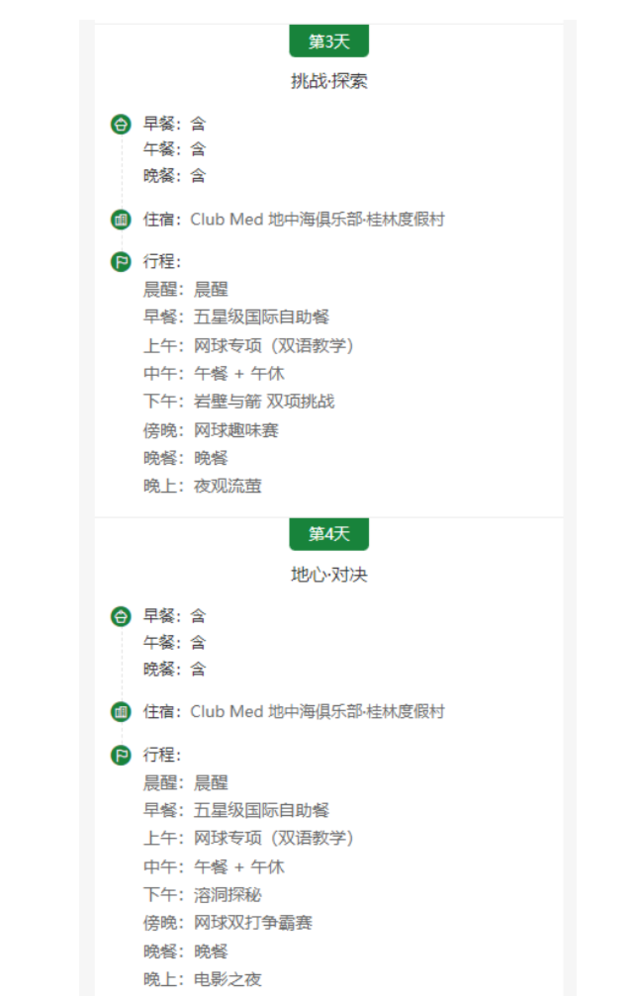The height and width of the screenshot is (996, 640).
Task: Click 夜观流萤 evening activity
Action: (228, 486)
